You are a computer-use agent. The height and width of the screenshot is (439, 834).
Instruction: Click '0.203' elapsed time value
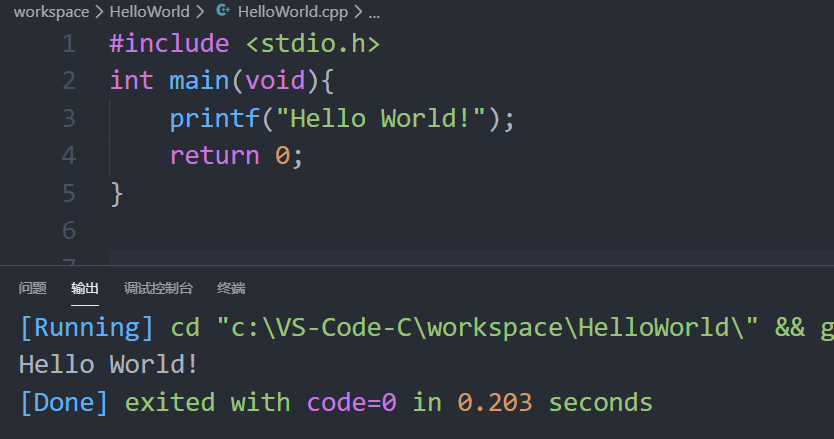click(495, 403)
